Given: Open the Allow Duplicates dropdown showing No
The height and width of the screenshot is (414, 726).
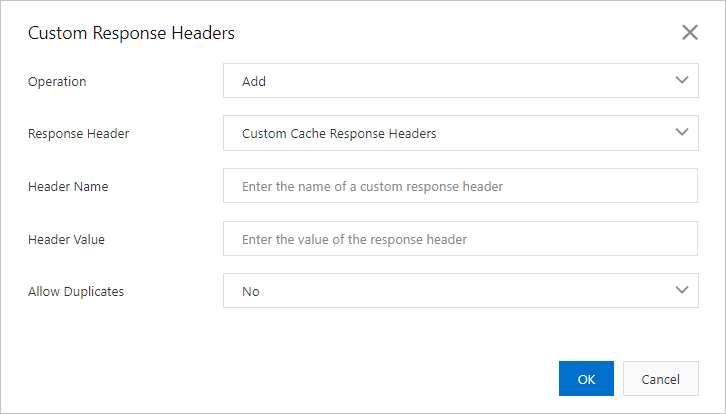Looking at the screenshot, I should [x=461, y=291].
